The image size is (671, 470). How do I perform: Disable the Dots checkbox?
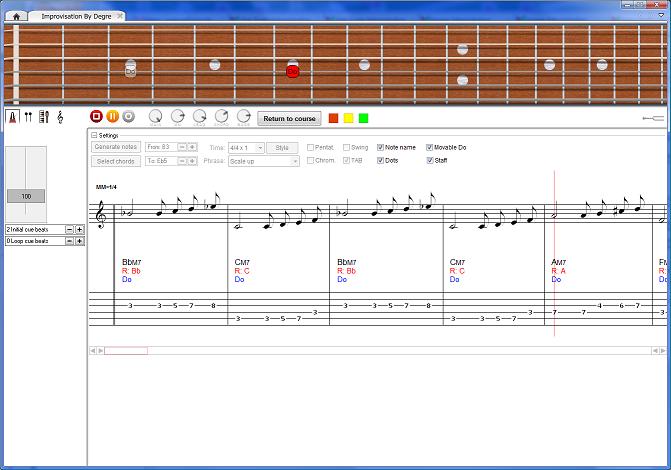pos(380,160)
